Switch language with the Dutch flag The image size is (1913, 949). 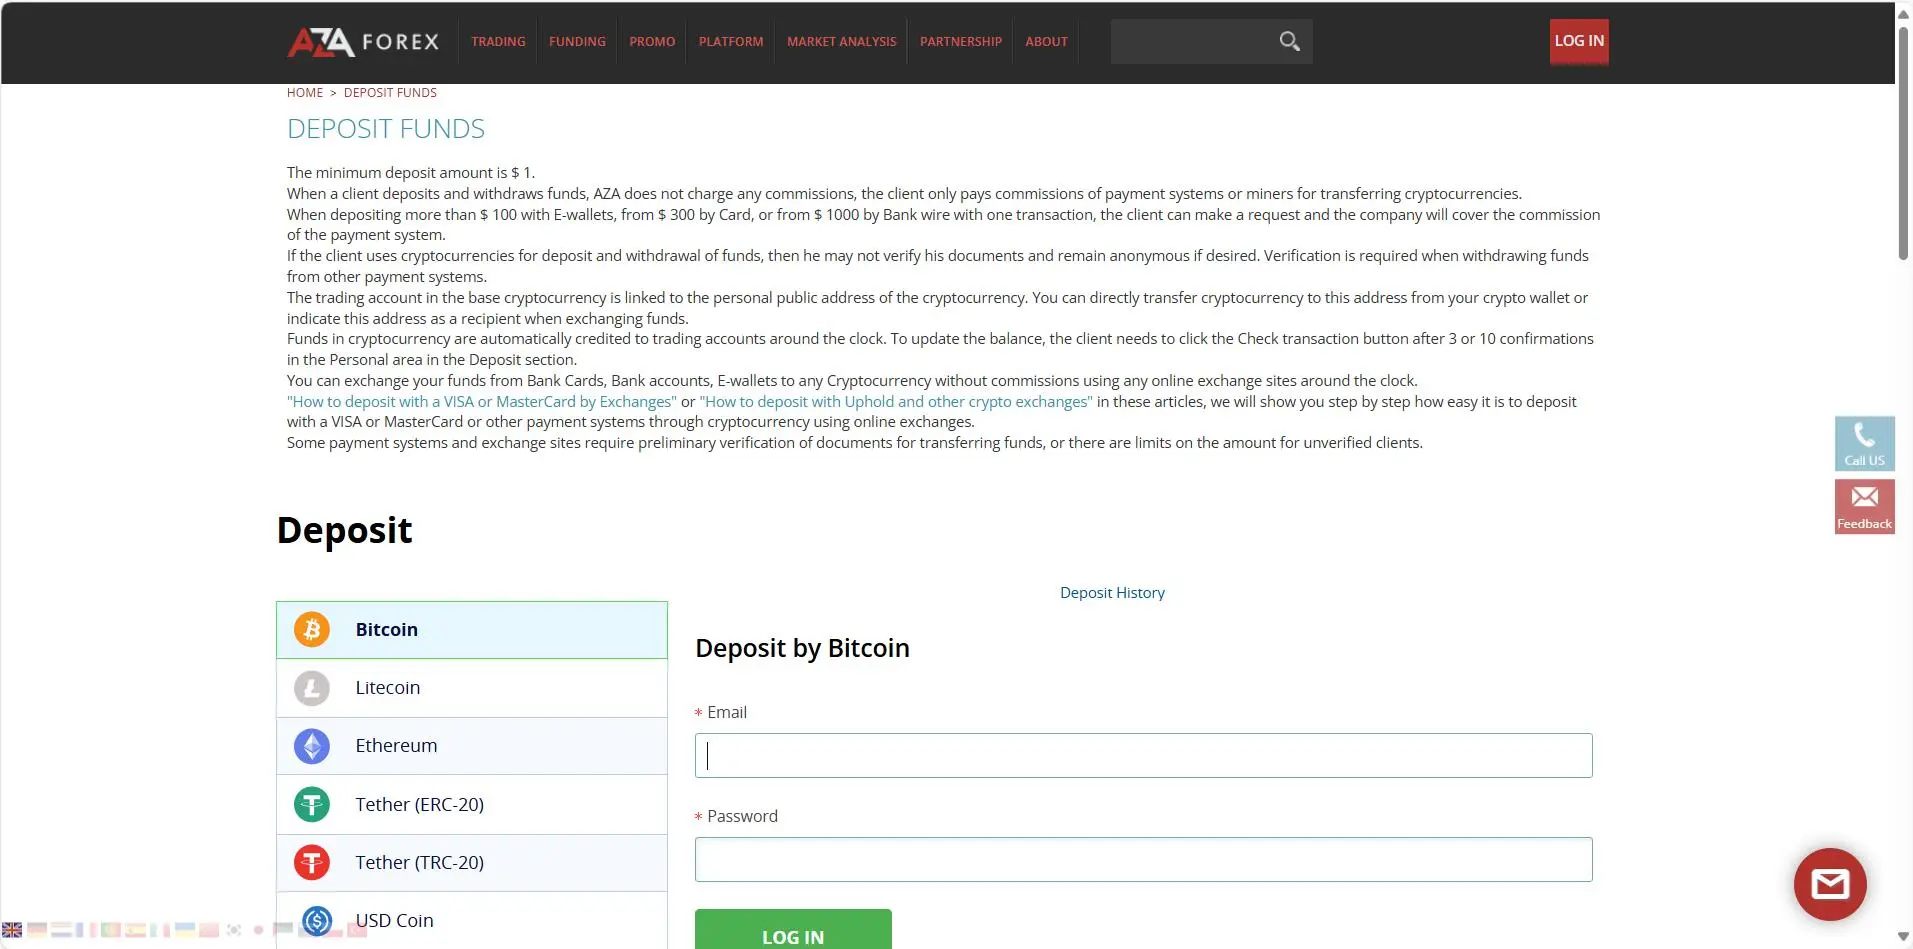coord(61,930)
